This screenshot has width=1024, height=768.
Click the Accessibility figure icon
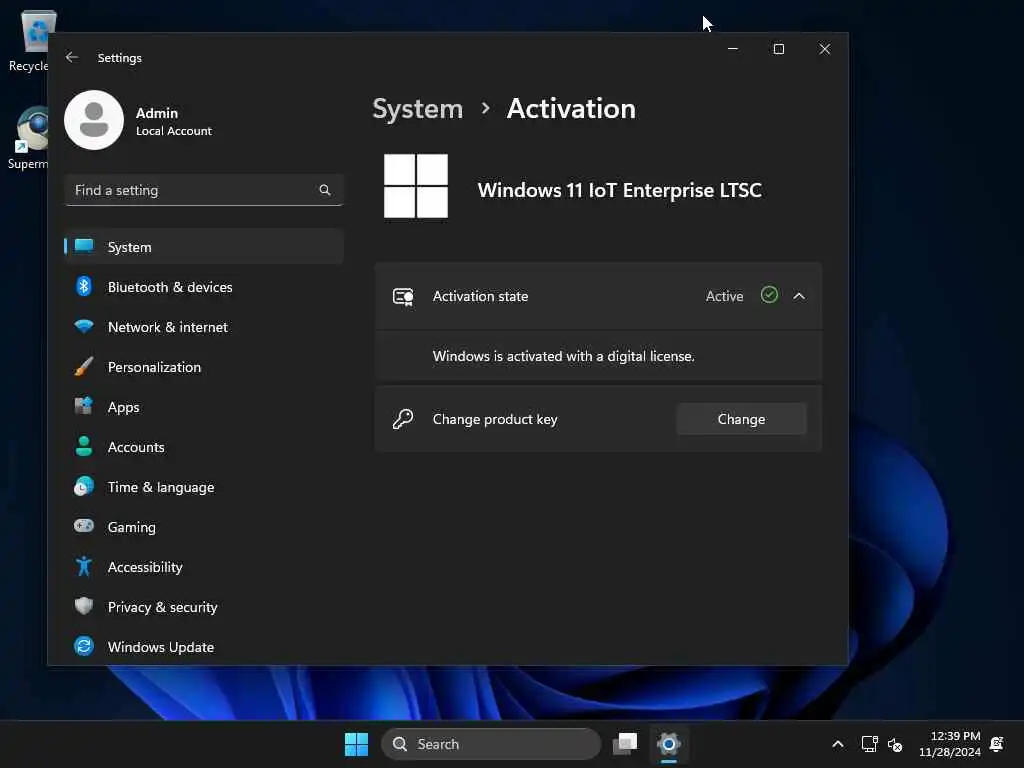click(x=84, y=566)
